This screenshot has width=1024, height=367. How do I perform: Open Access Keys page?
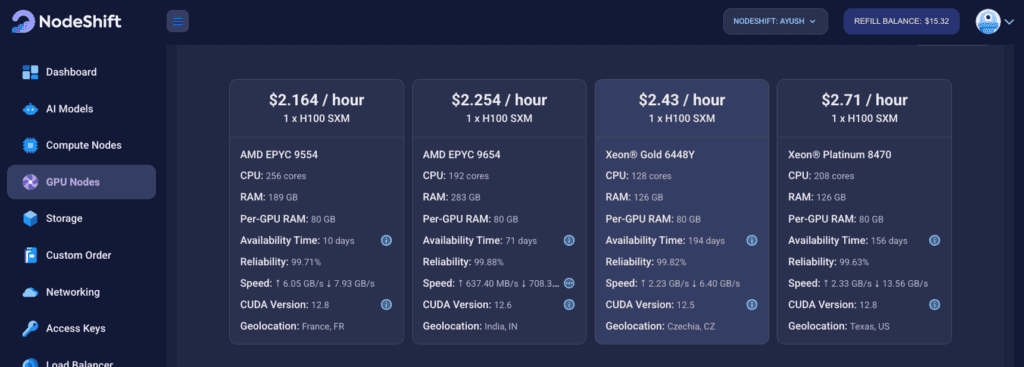tap(82, 328)
